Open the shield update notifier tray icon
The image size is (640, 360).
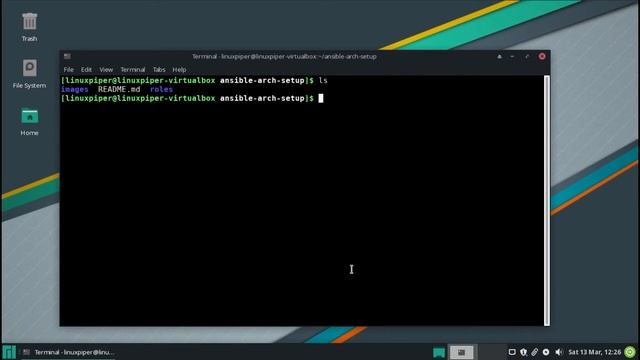coord(523,352)
